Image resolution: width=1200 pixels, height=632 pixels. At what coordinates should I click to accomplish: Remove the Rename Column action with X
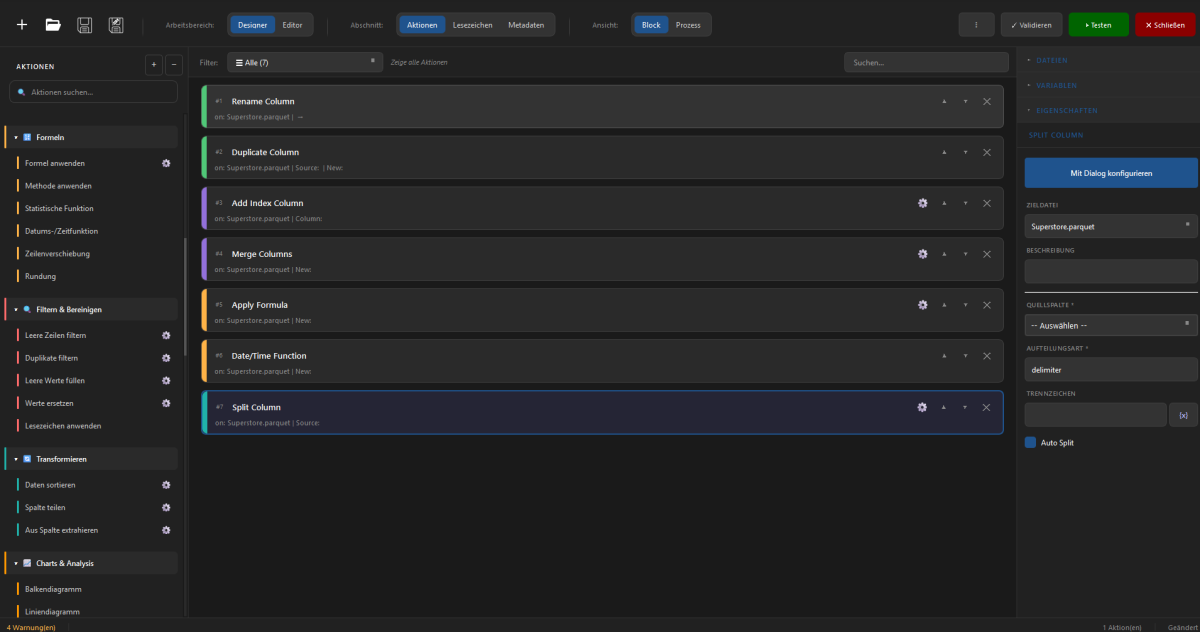tap(986, 101)
